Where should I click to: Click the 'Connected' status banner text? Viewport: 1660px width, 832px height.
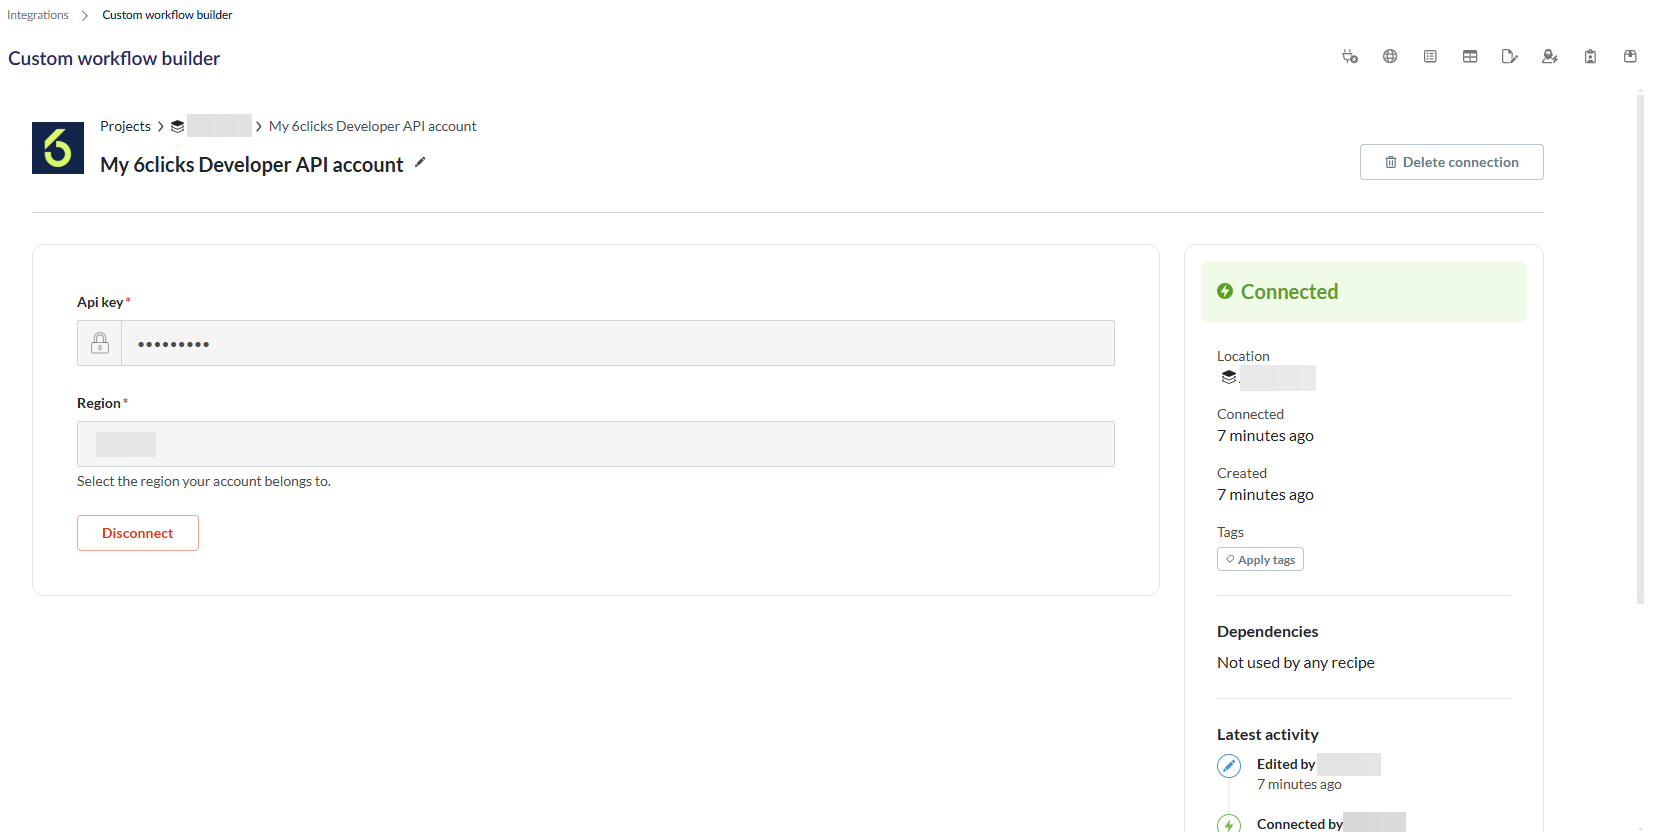point(1289,291)
